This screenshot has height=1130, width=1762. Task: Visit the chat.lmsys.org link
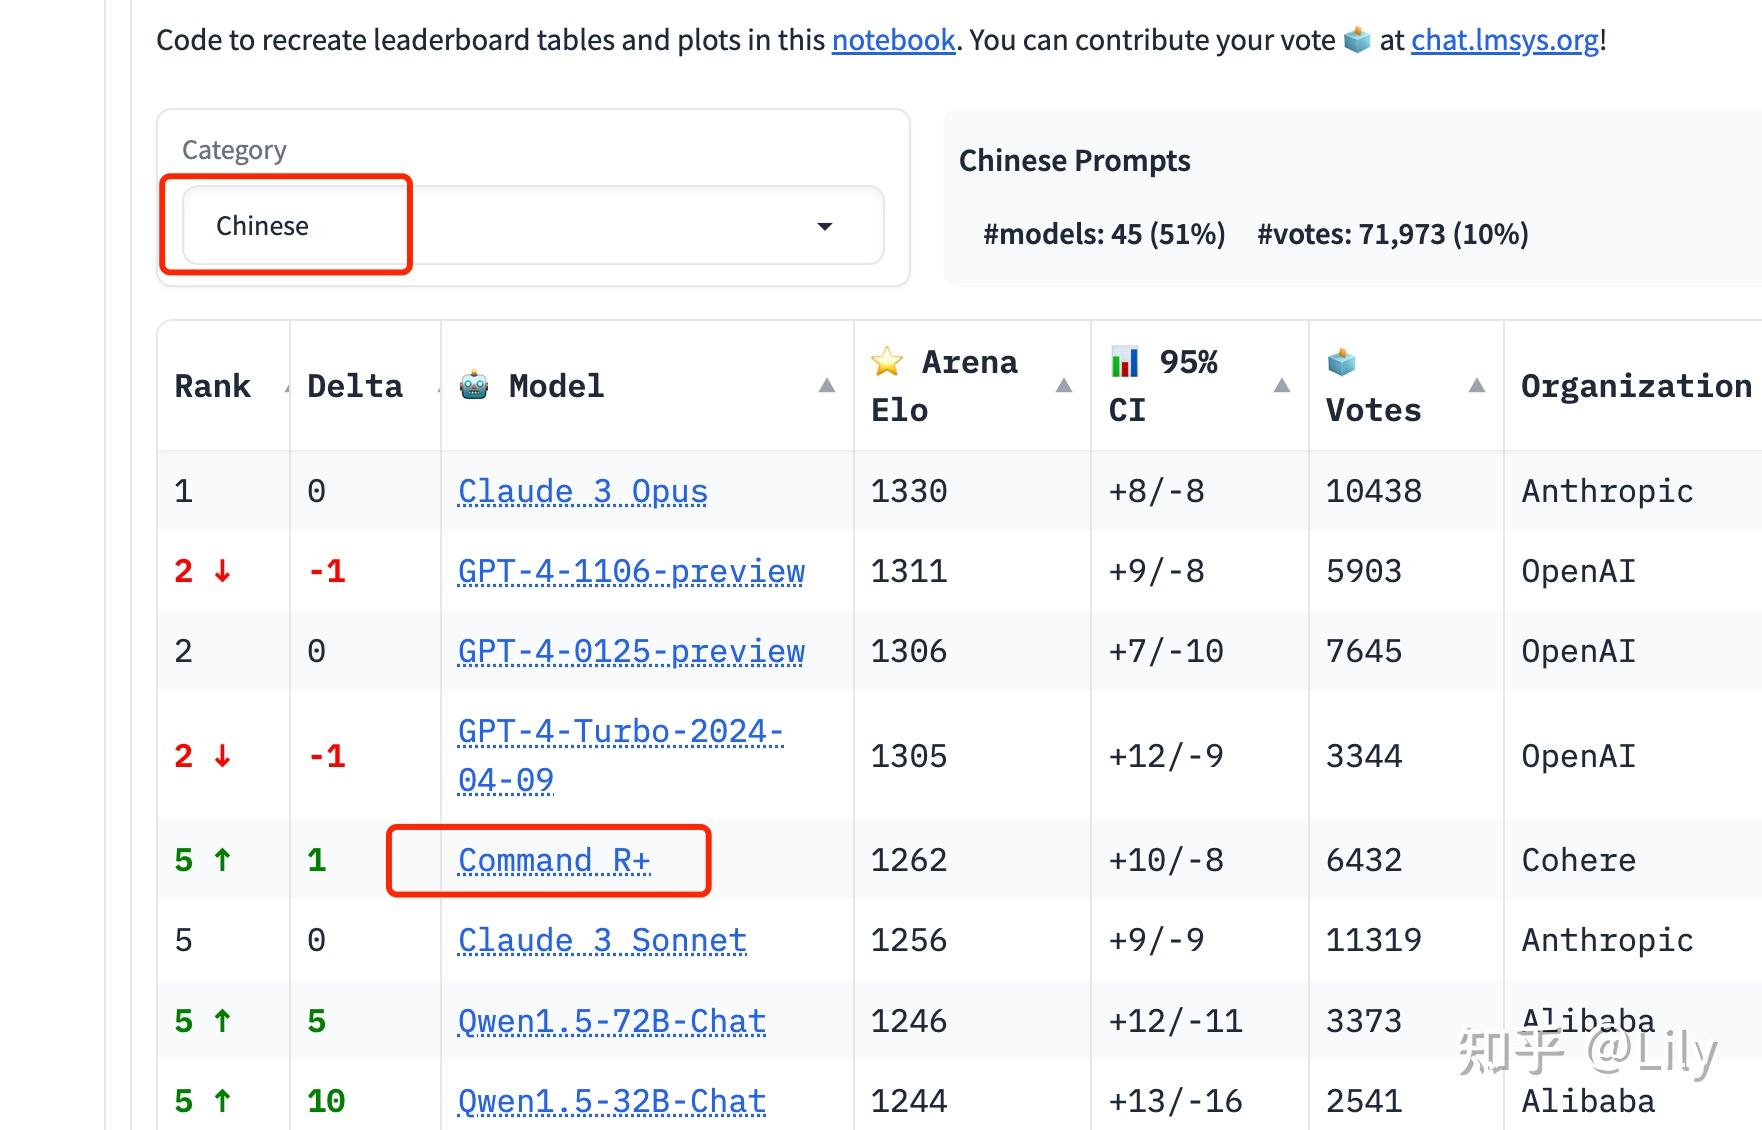point(1504,40)
